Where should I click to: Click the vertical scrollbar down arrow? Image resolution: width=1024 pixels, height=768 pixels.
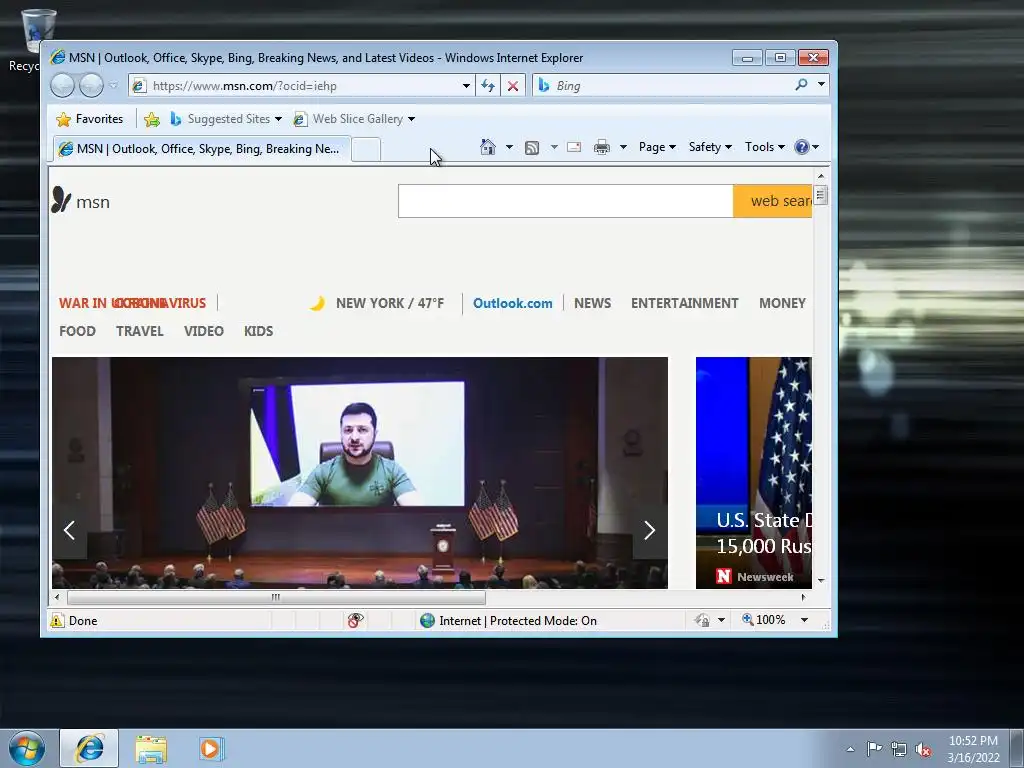tap(821, 580)
